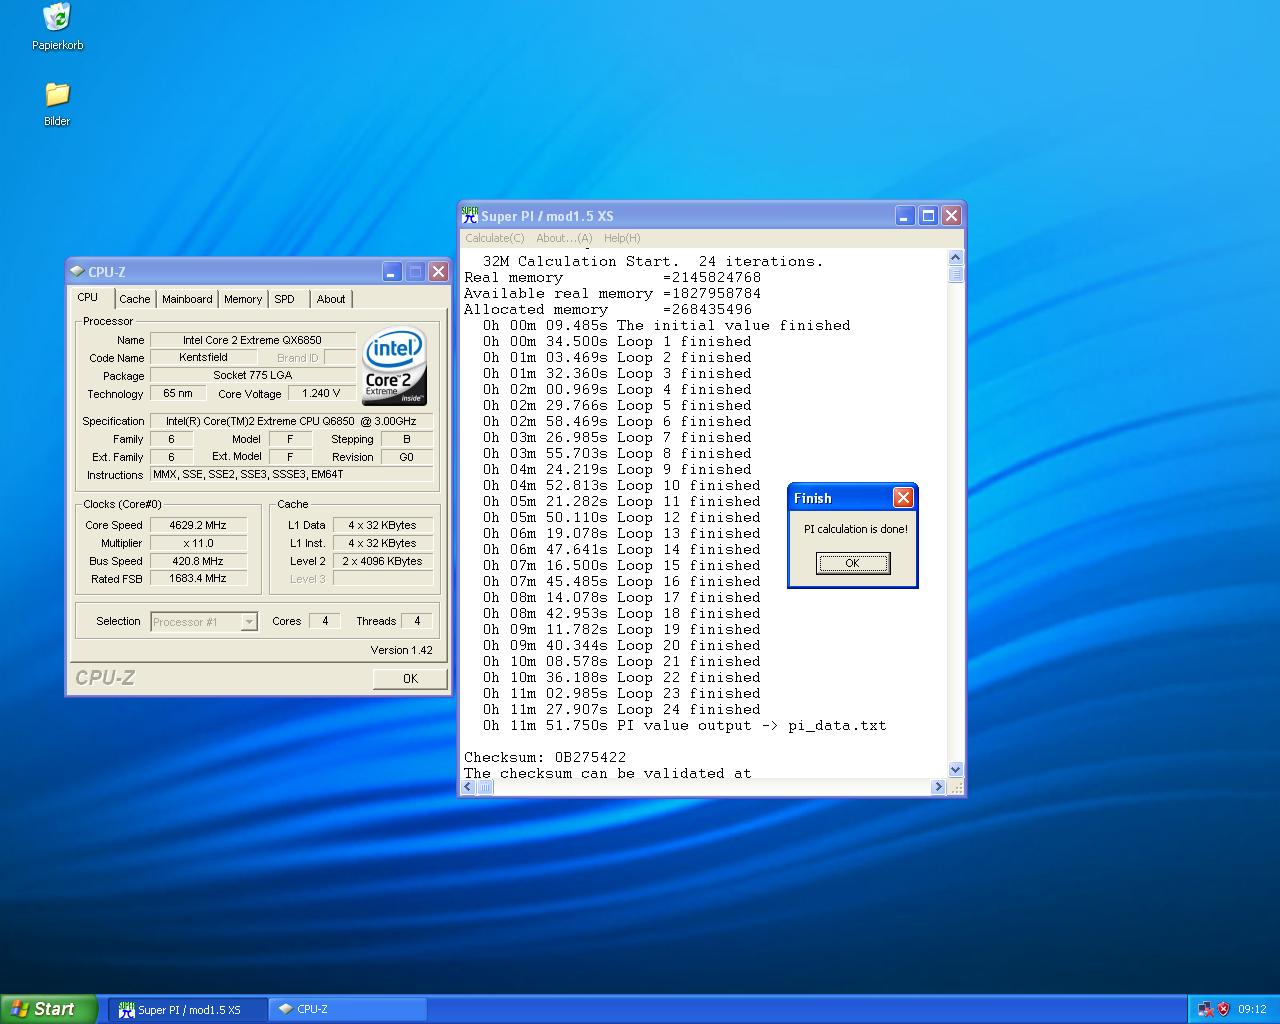Click the OK button in CPU-Z
The width and height of the screenshot is (1280, 1024).
tap(410, 678)
